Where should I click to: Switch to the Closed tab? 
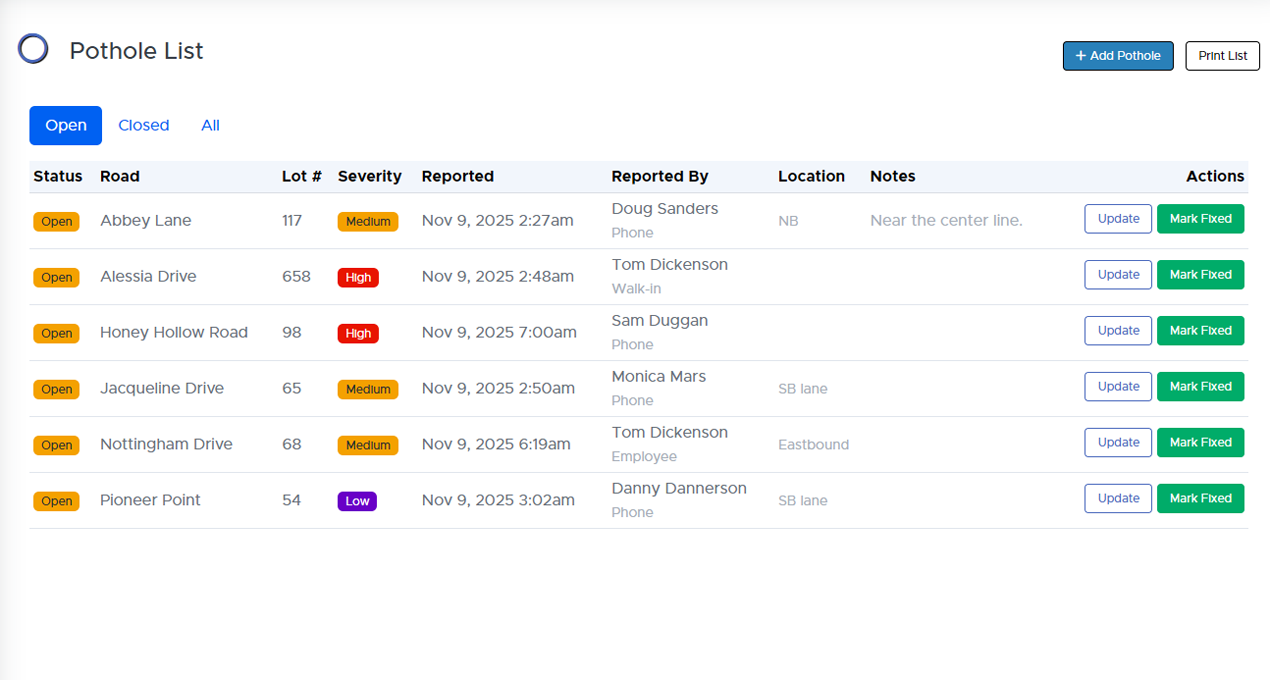click(x=143, y=126)
